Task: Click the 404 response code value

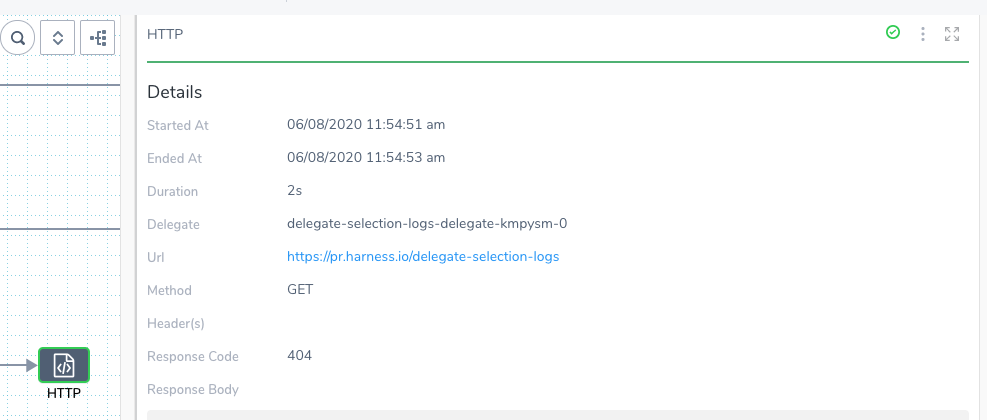Action: click(300, 356)
